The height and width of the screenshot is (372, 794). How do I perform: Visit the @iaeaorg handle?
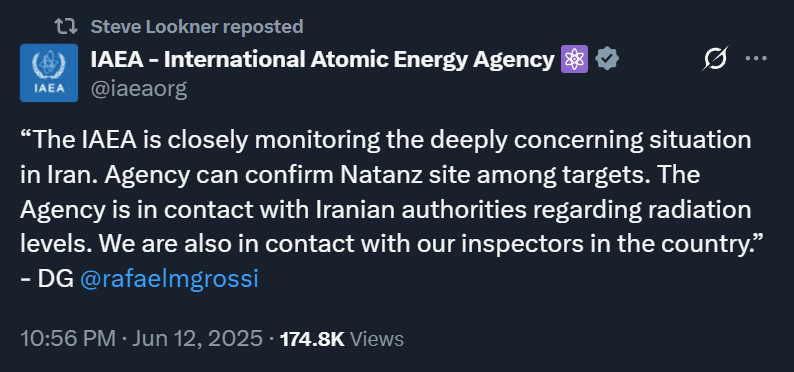point(139,89)
